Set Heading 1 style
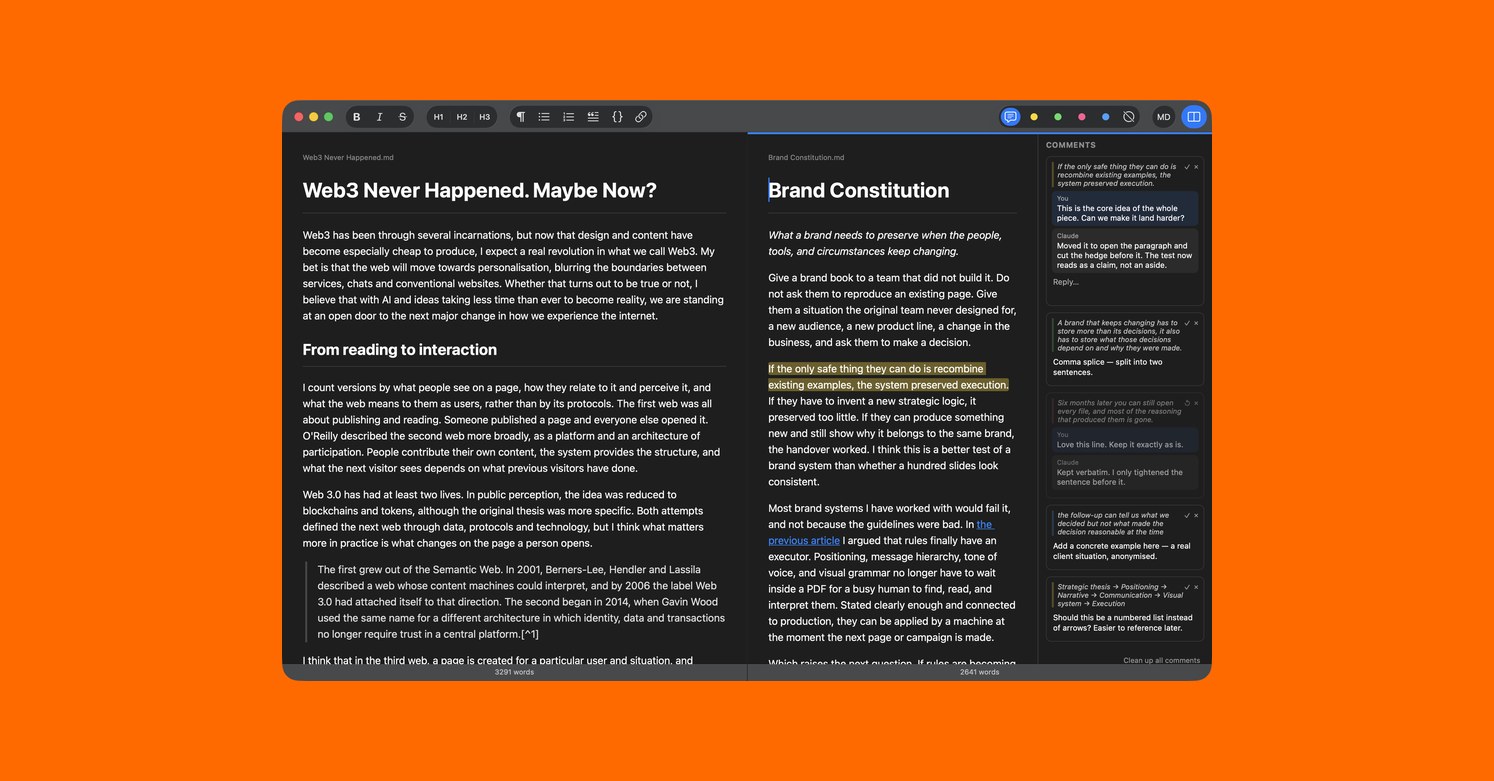 pos(438,117)
